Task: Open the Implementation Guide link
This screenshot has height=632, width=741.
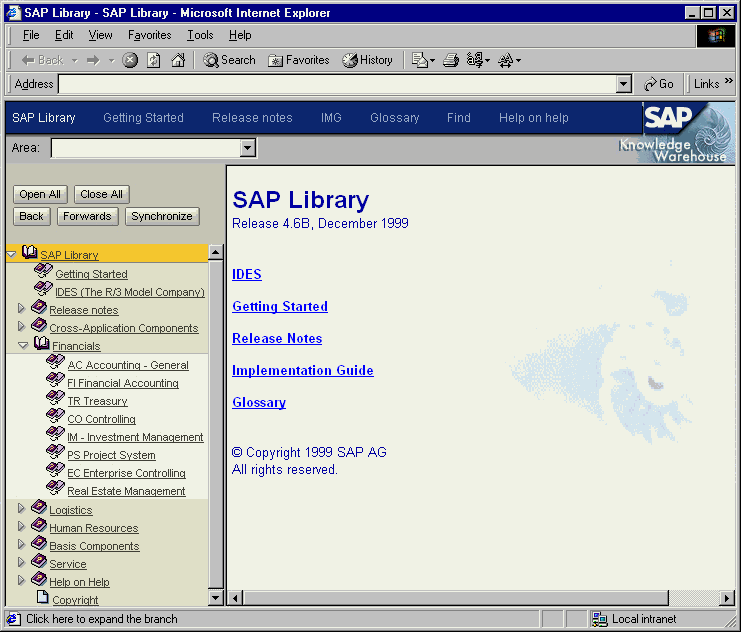Action: tap(302, 370)
